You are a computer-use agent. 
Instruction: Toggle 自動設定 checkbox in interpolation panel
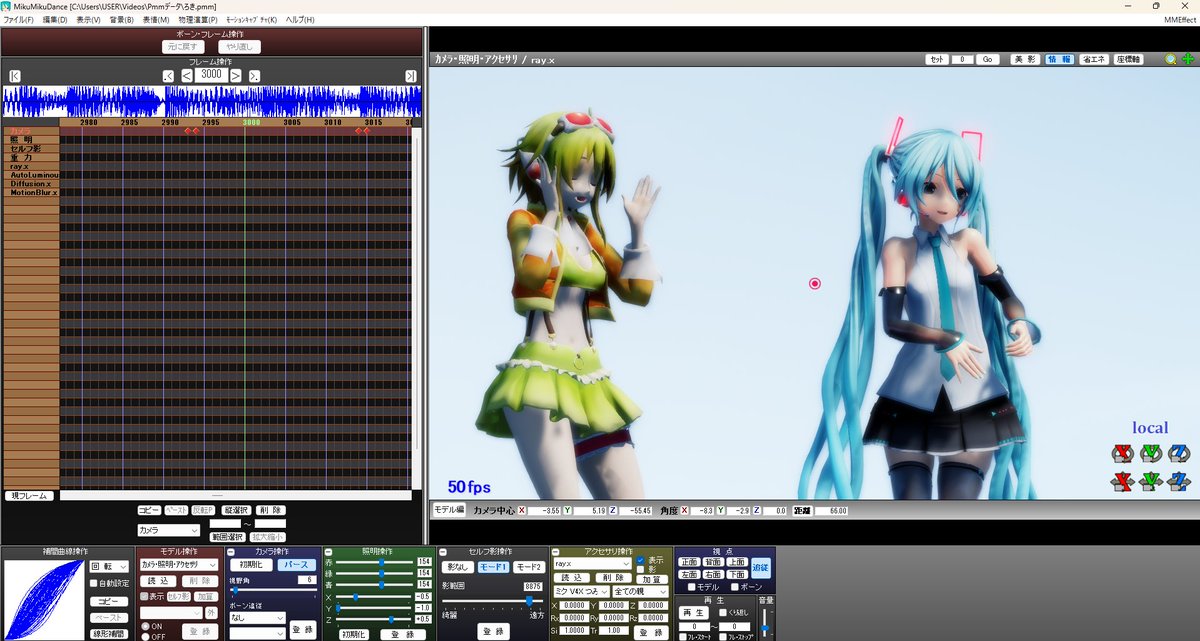93,583
